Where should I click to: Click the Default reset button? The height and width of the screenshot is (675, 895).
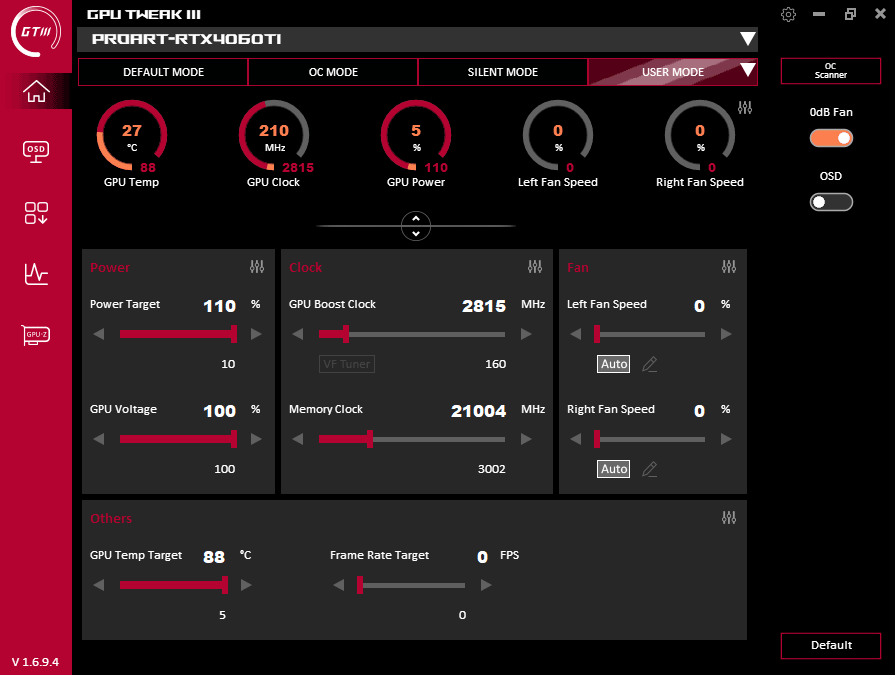click(x=831, y=645)
